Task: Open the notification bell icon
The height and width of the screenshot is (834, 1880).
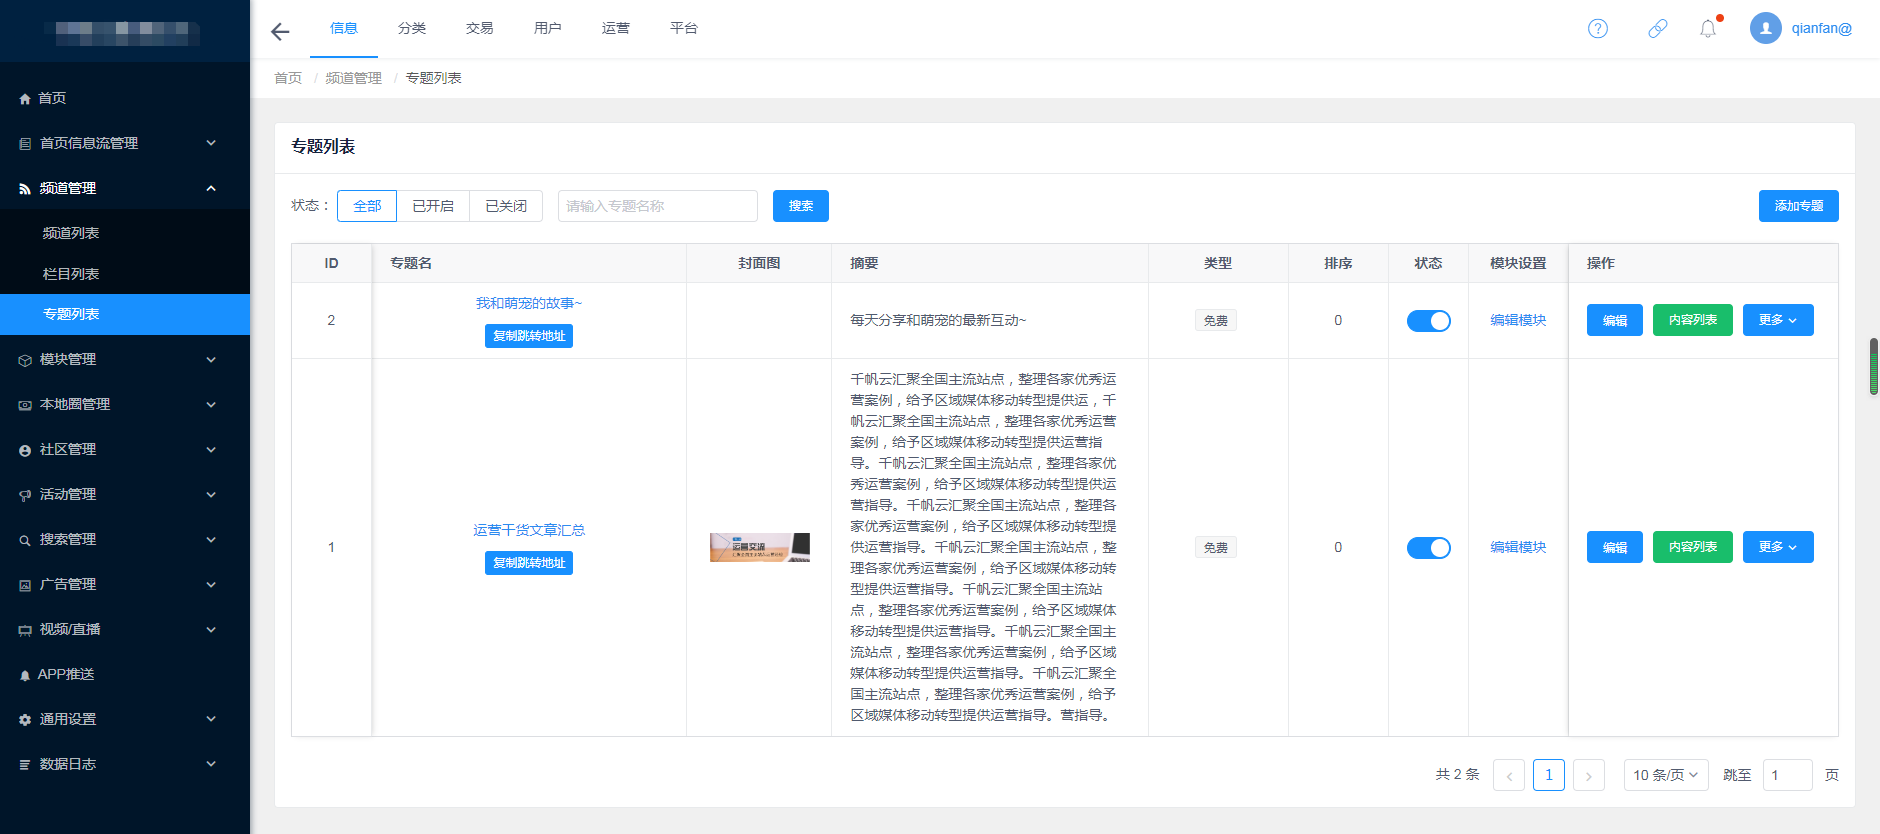Action: (1708, 28)
